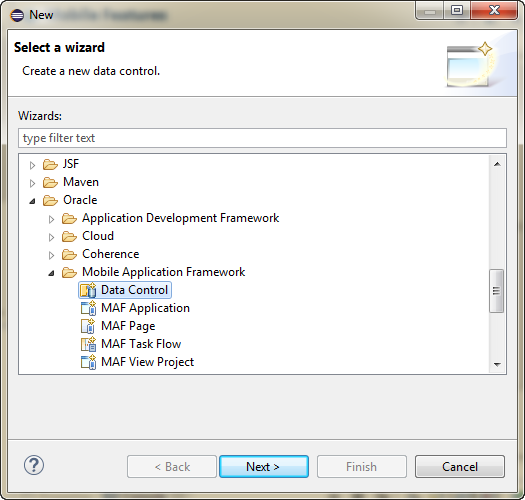525x500 pixels.
Task: Maximize the New wizard window
Action: point(457,11)
